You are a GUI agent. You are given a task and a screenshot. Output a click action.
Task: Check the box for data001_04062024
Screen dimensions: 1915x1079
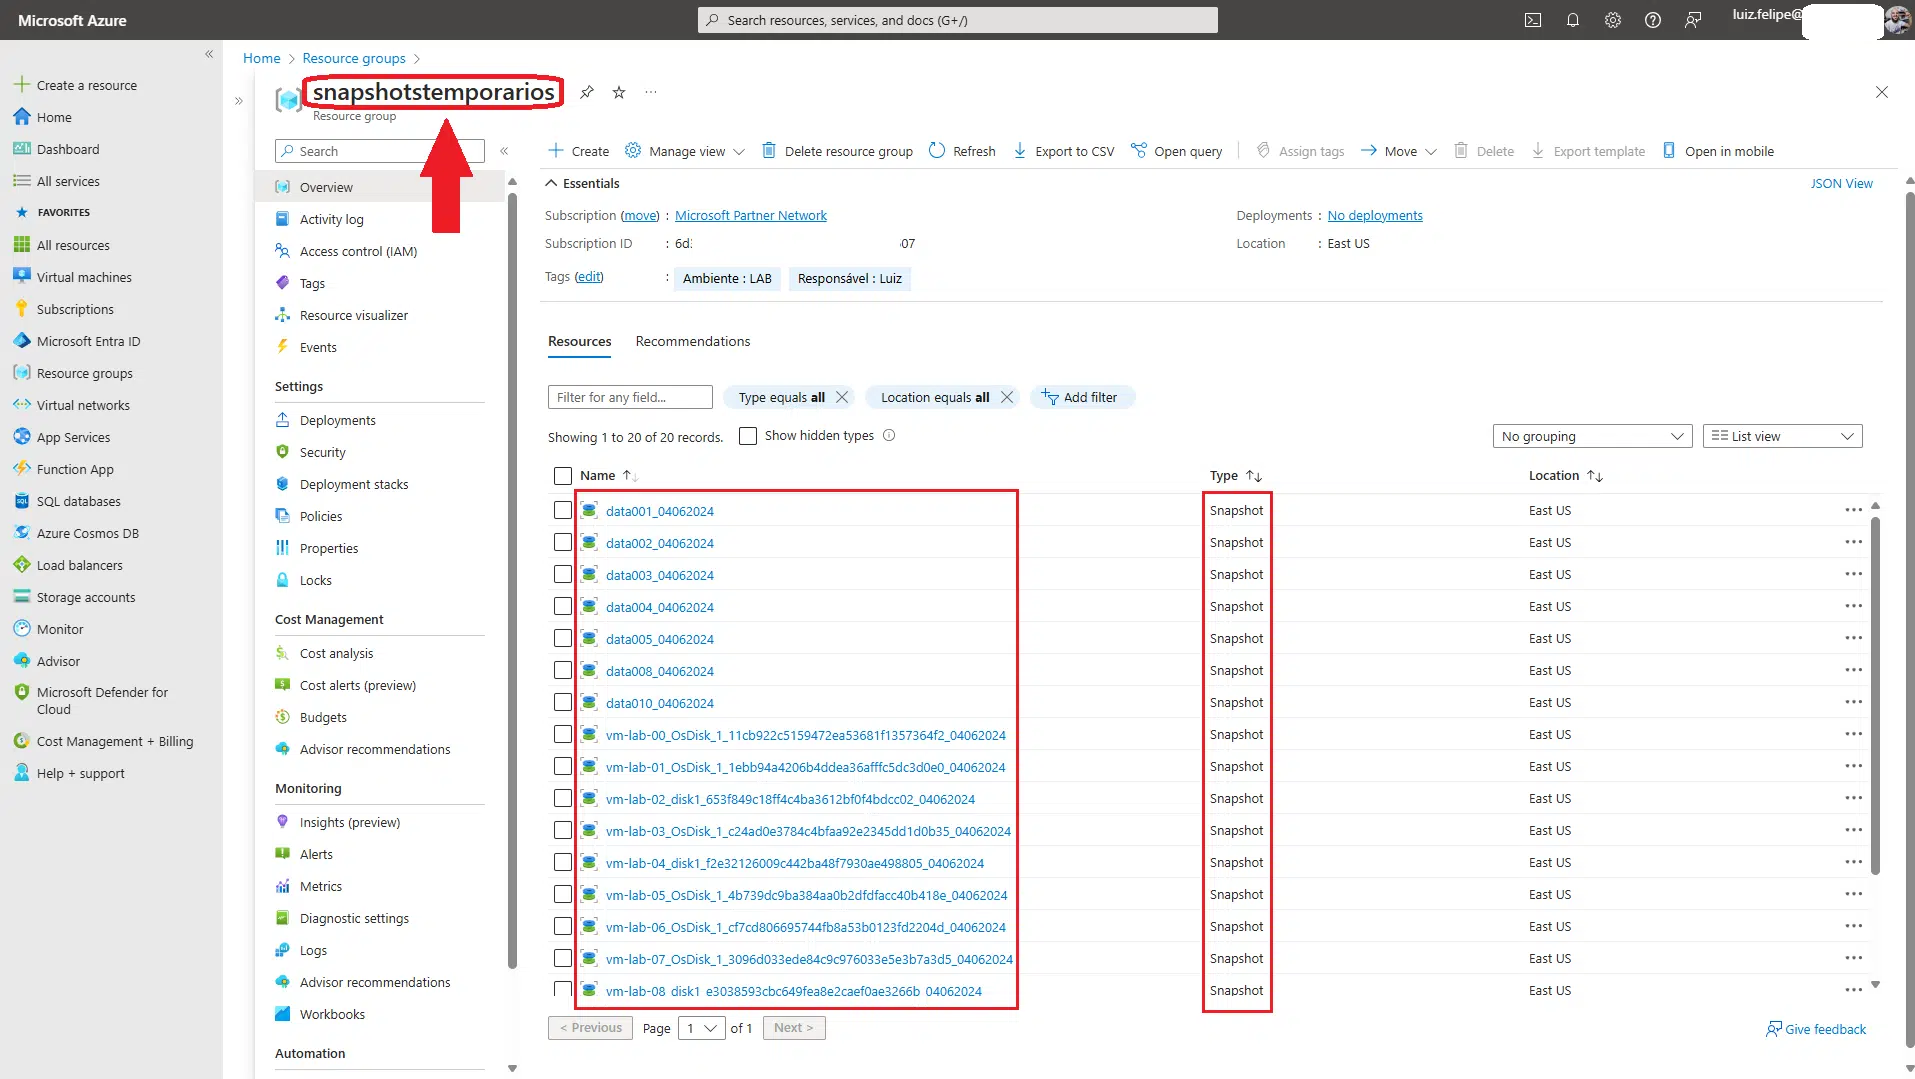(x=563, y=511)
